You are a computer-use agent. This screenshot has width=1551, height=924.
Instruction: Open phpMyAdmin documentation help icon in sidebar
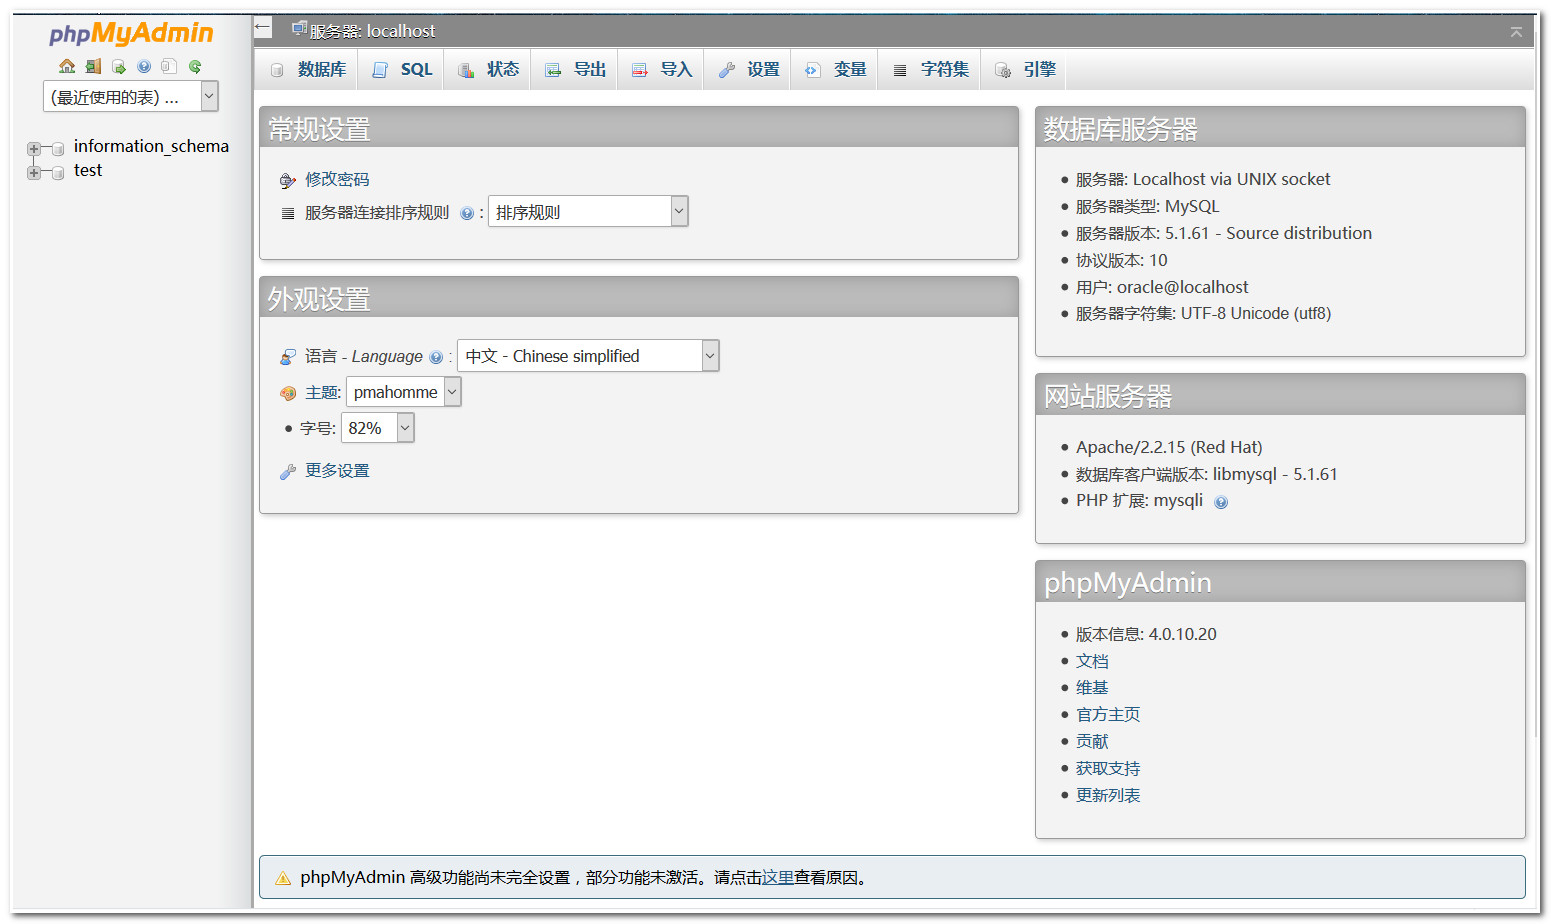[144, 66]
